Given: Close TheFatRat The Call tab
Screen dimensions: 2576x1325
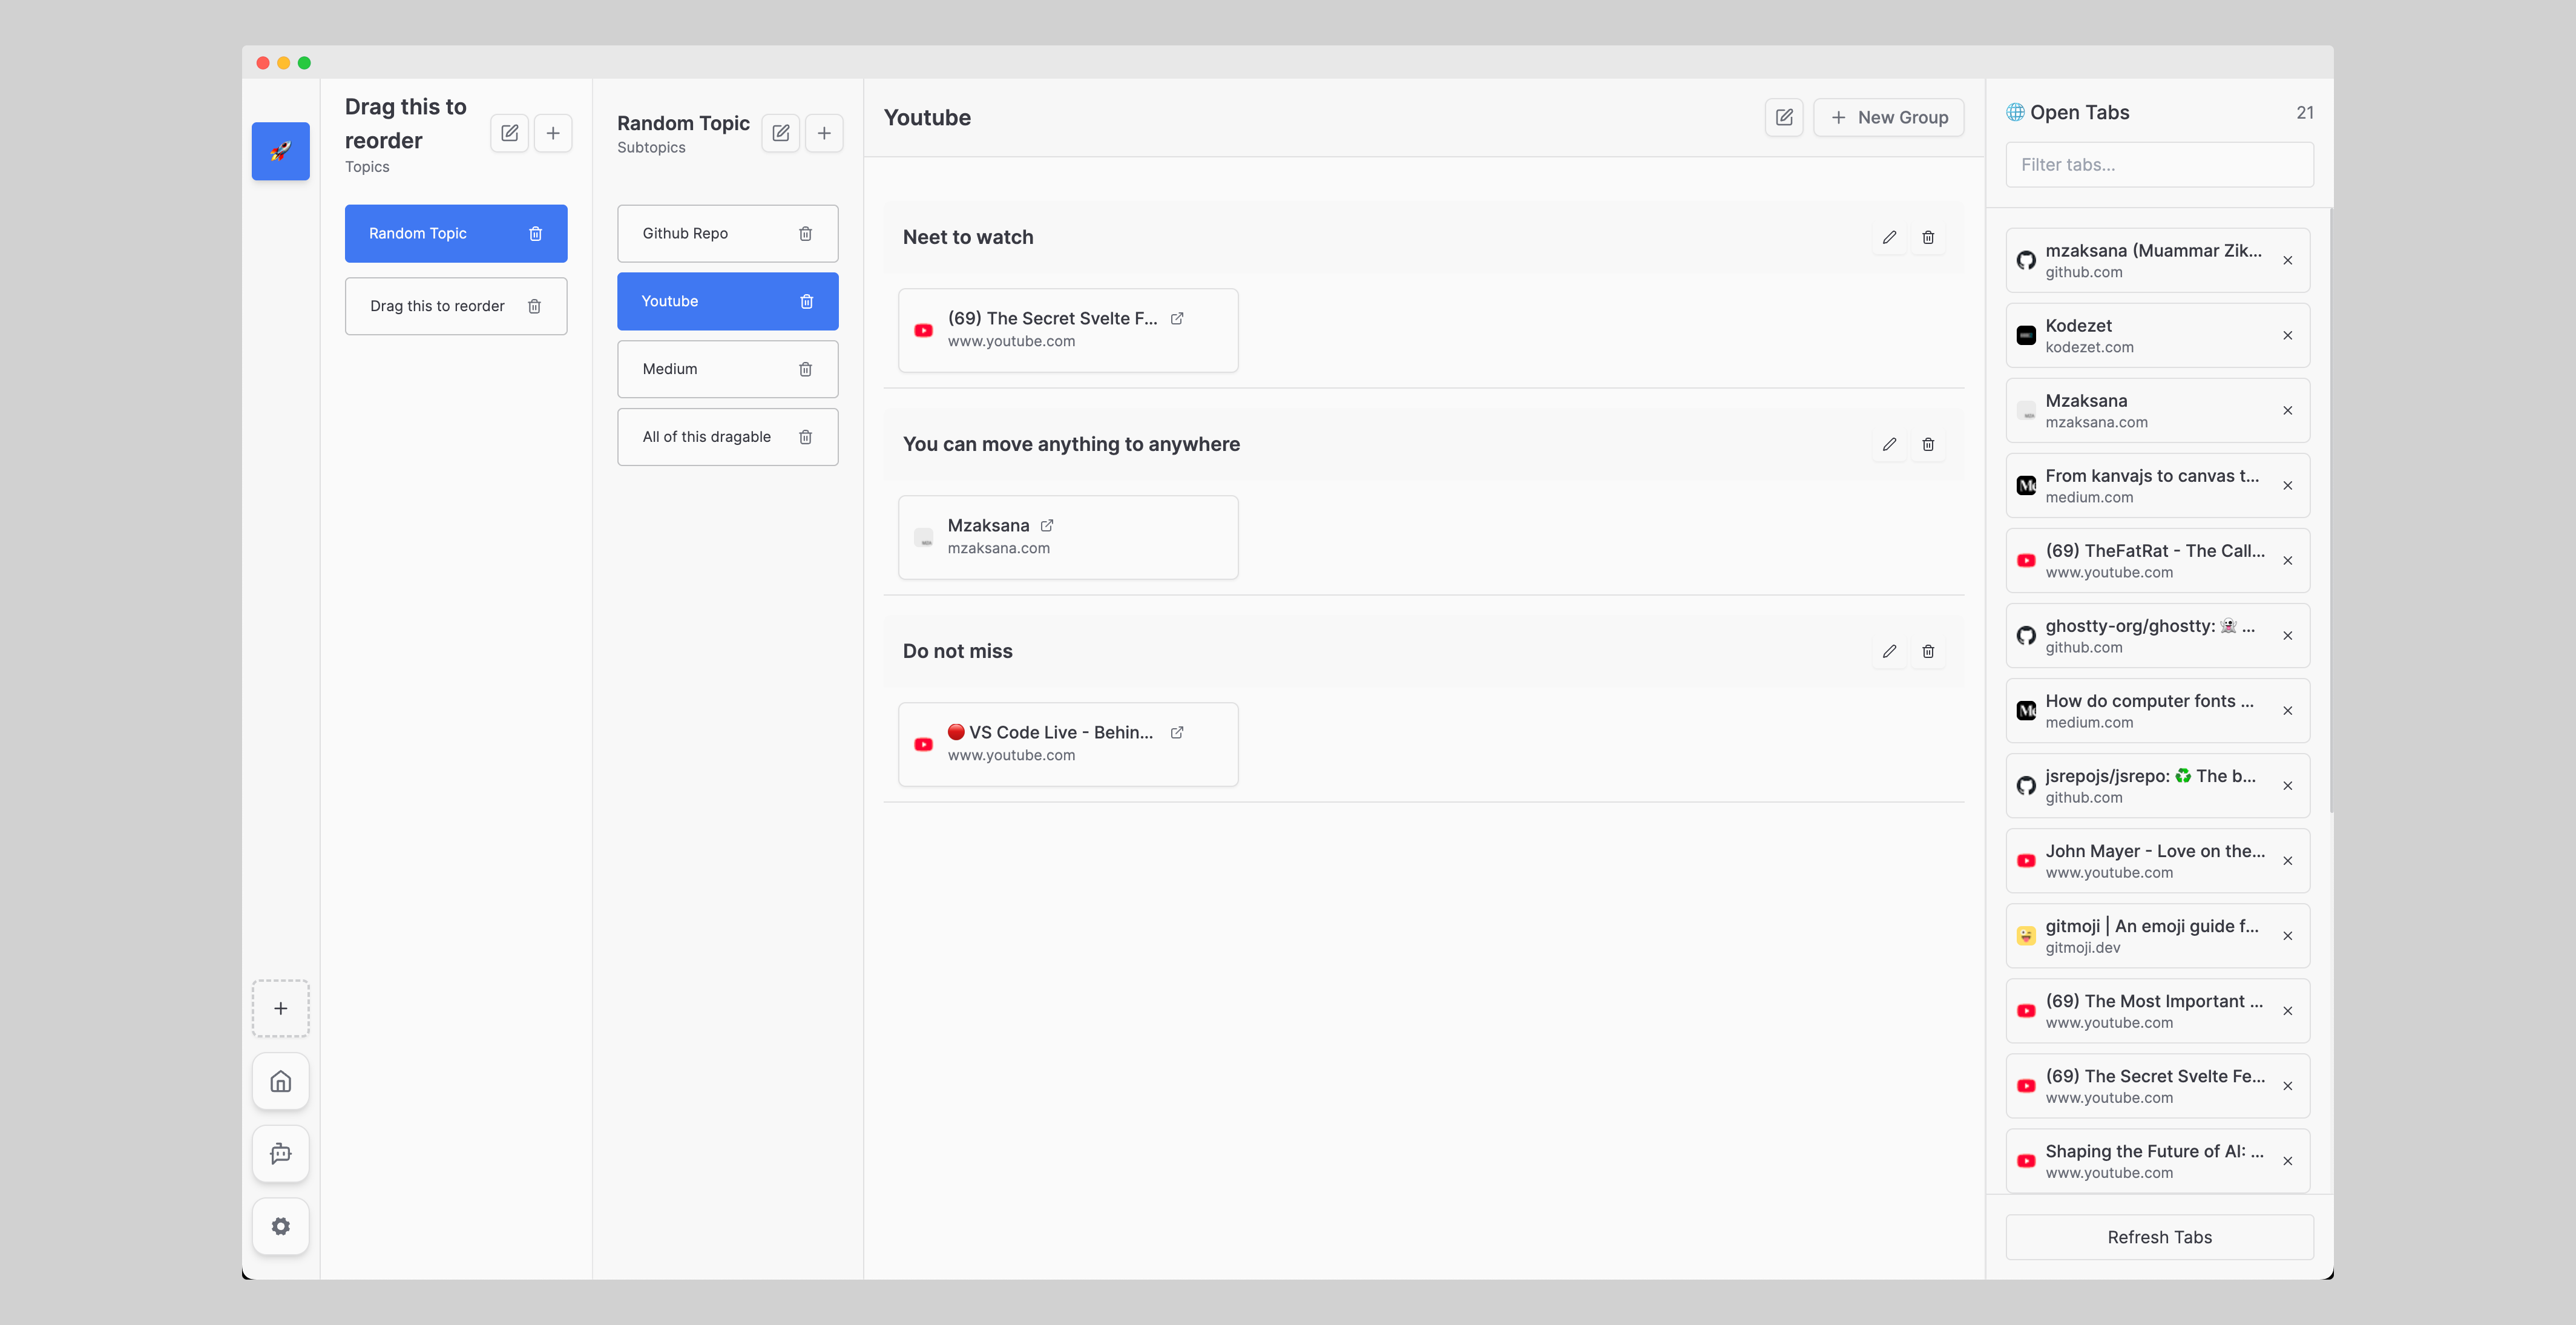Looking at the screenshot, I should click(2287, 560).
